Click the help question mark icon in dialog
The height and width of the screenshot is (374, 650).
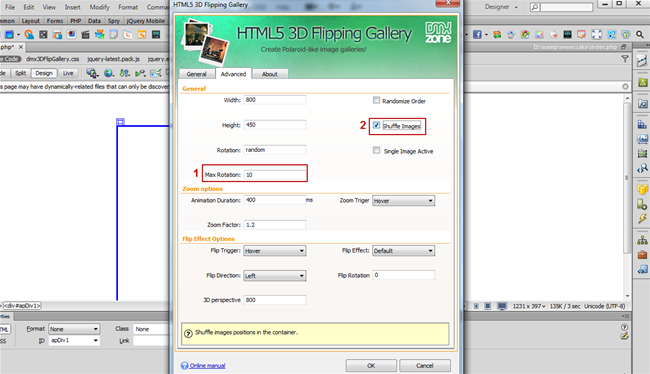pos(188,333)
